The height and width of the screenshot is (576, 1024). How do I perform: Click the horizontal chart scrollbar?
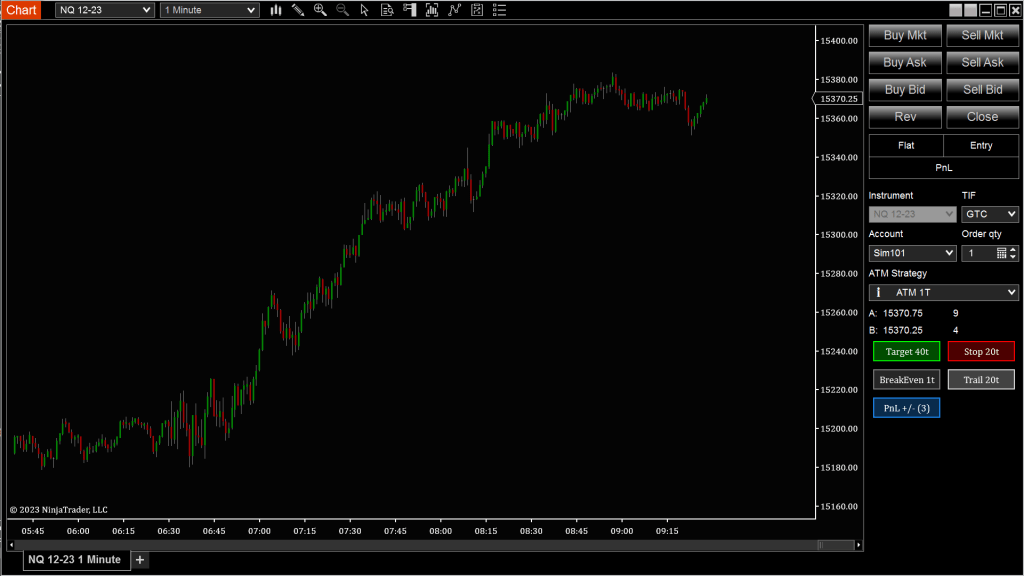tap(430, 546)
